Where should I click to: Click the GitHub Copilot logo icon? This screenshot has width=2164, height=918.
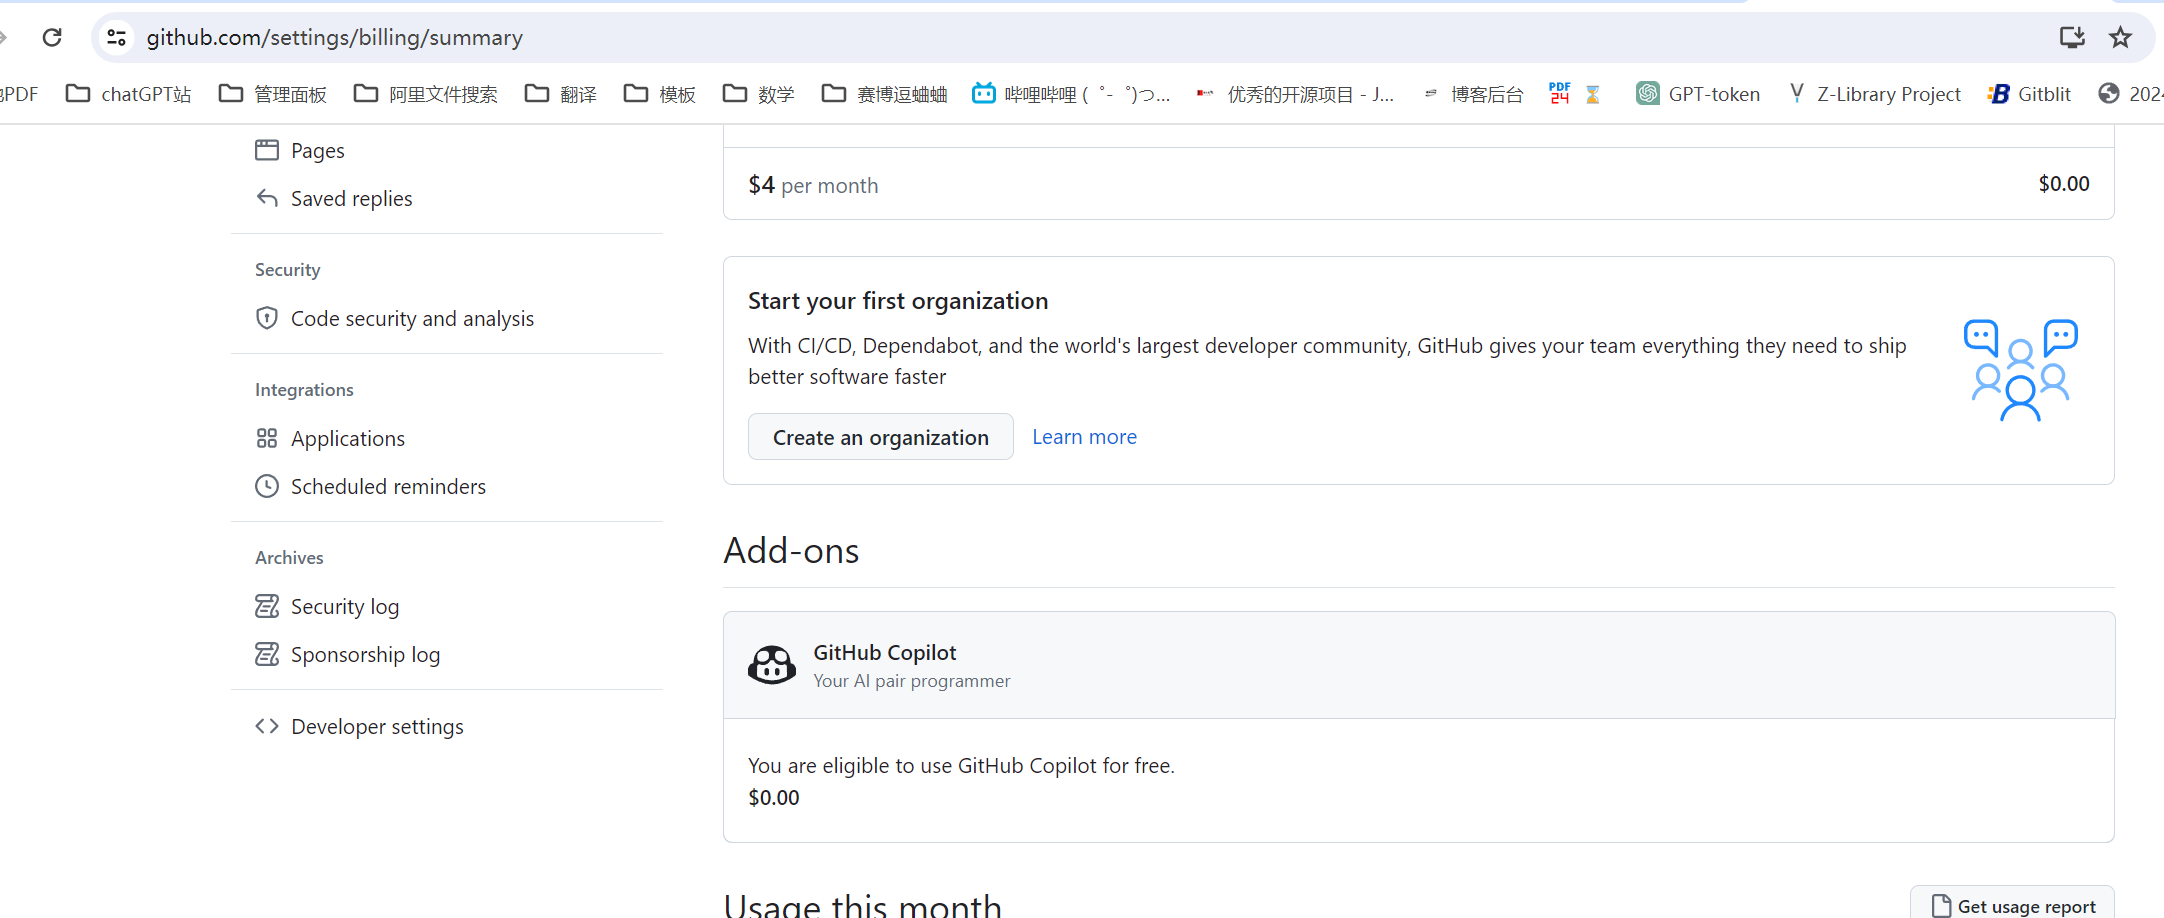tap(772, 665)
